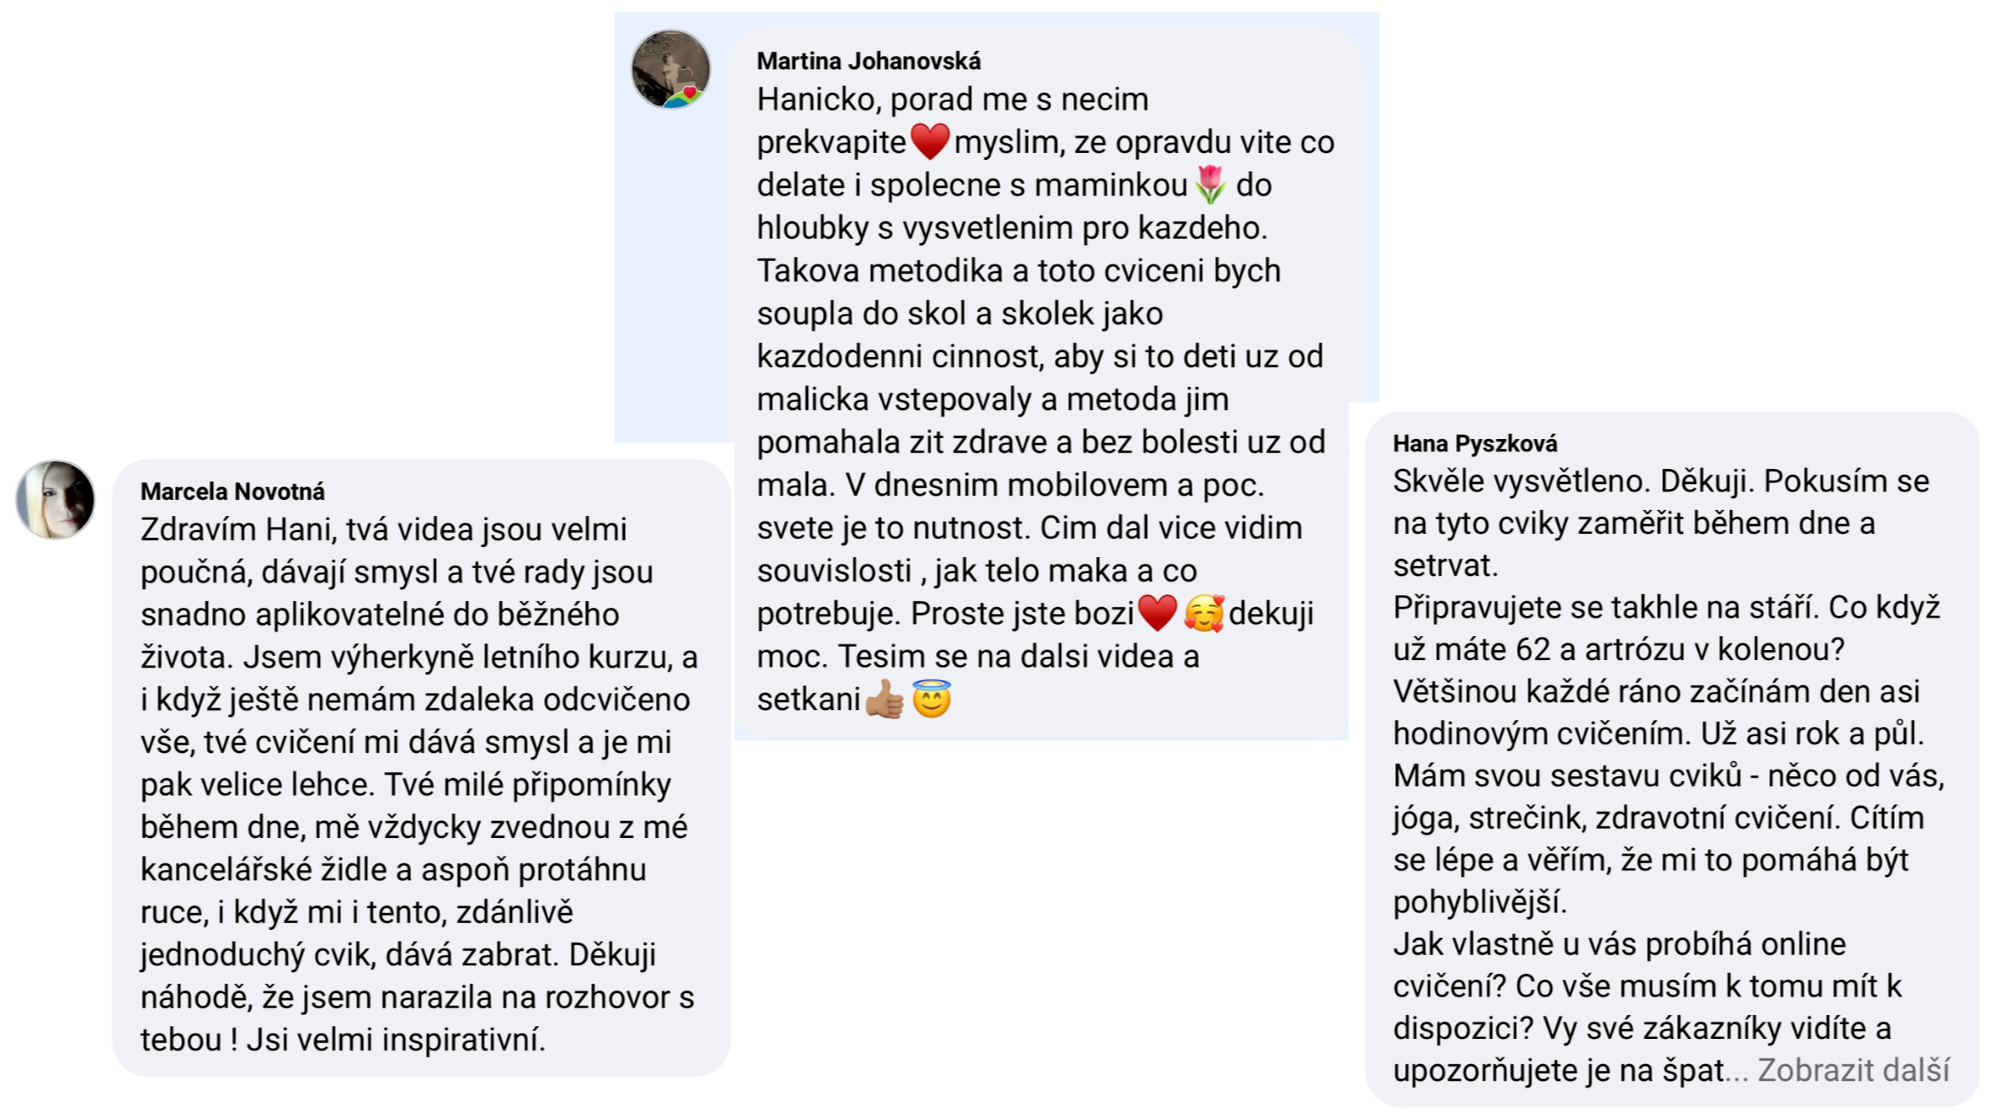Click the line "Hanicko, porad me s necim"

pyautogui.click(x=952, y=99)
